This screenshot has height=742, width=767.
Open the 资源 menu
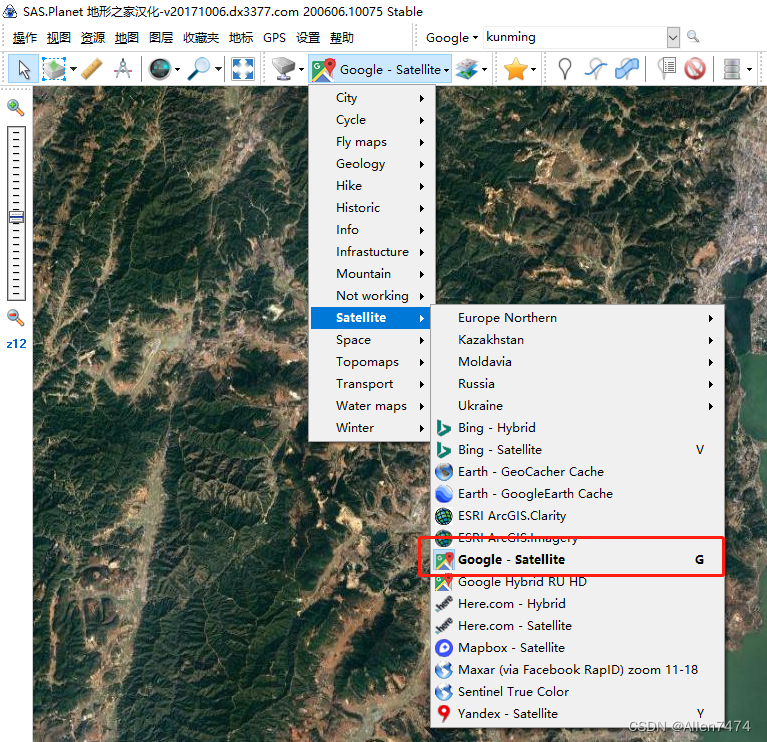93,38
